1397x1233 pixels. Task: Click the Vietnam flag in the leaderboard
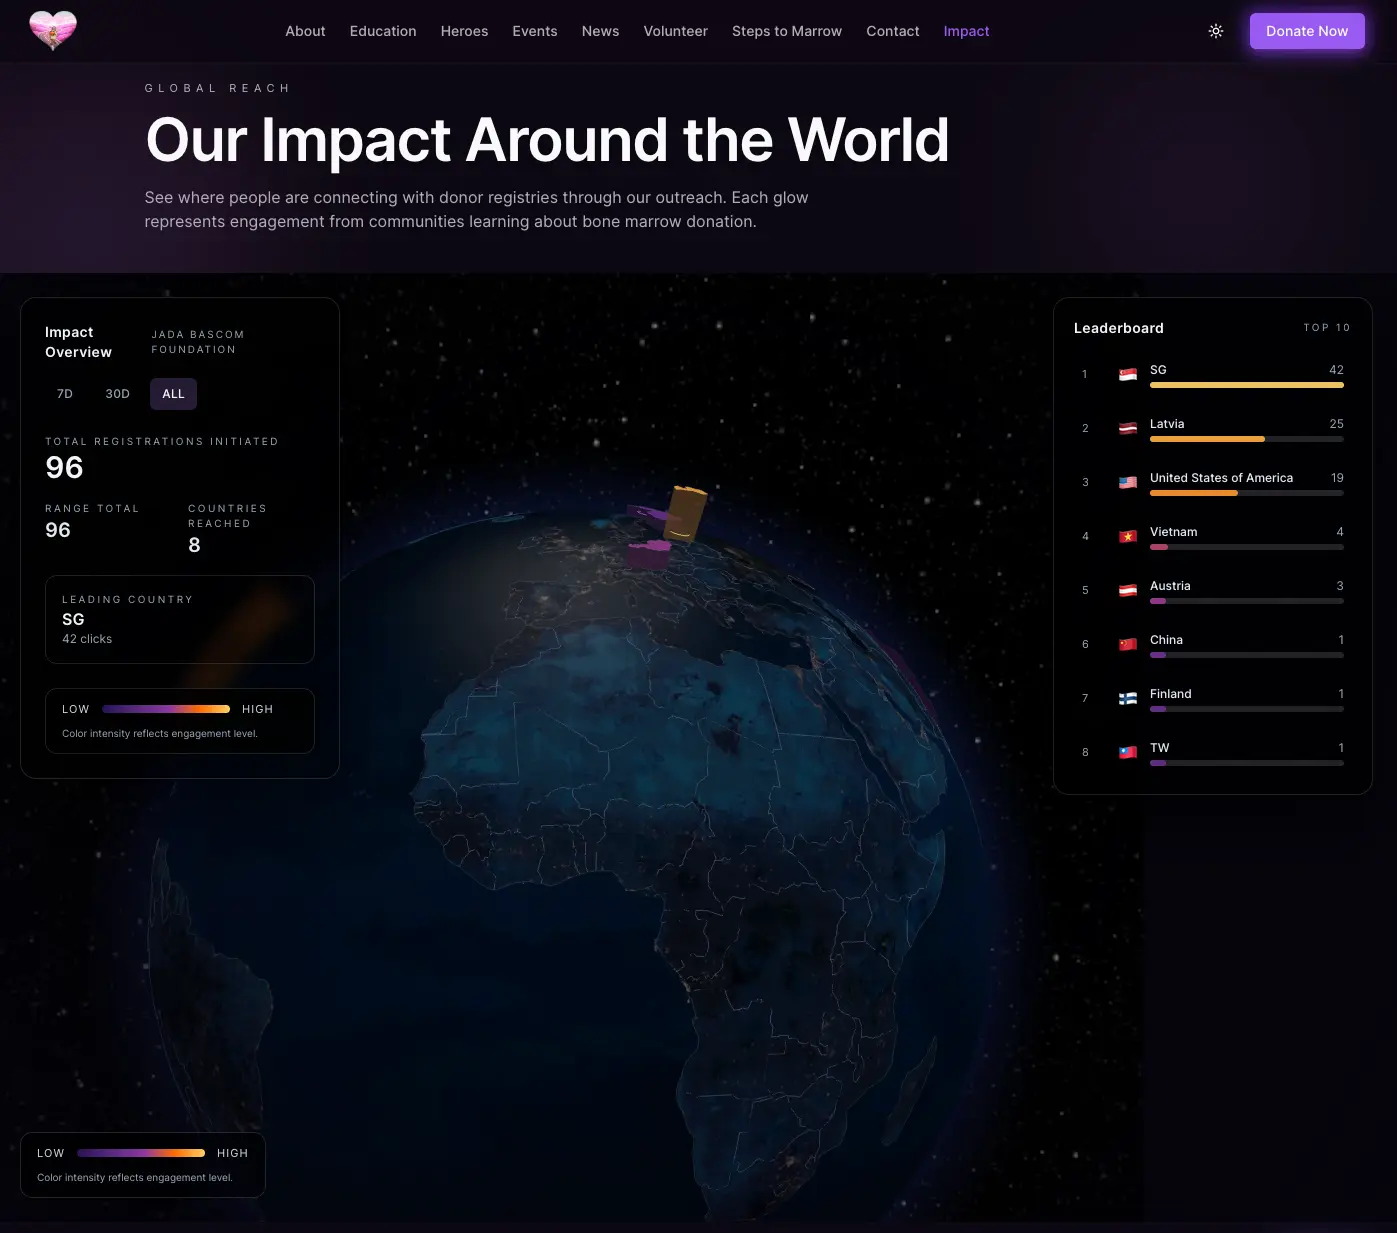(x=1128, y=536)
